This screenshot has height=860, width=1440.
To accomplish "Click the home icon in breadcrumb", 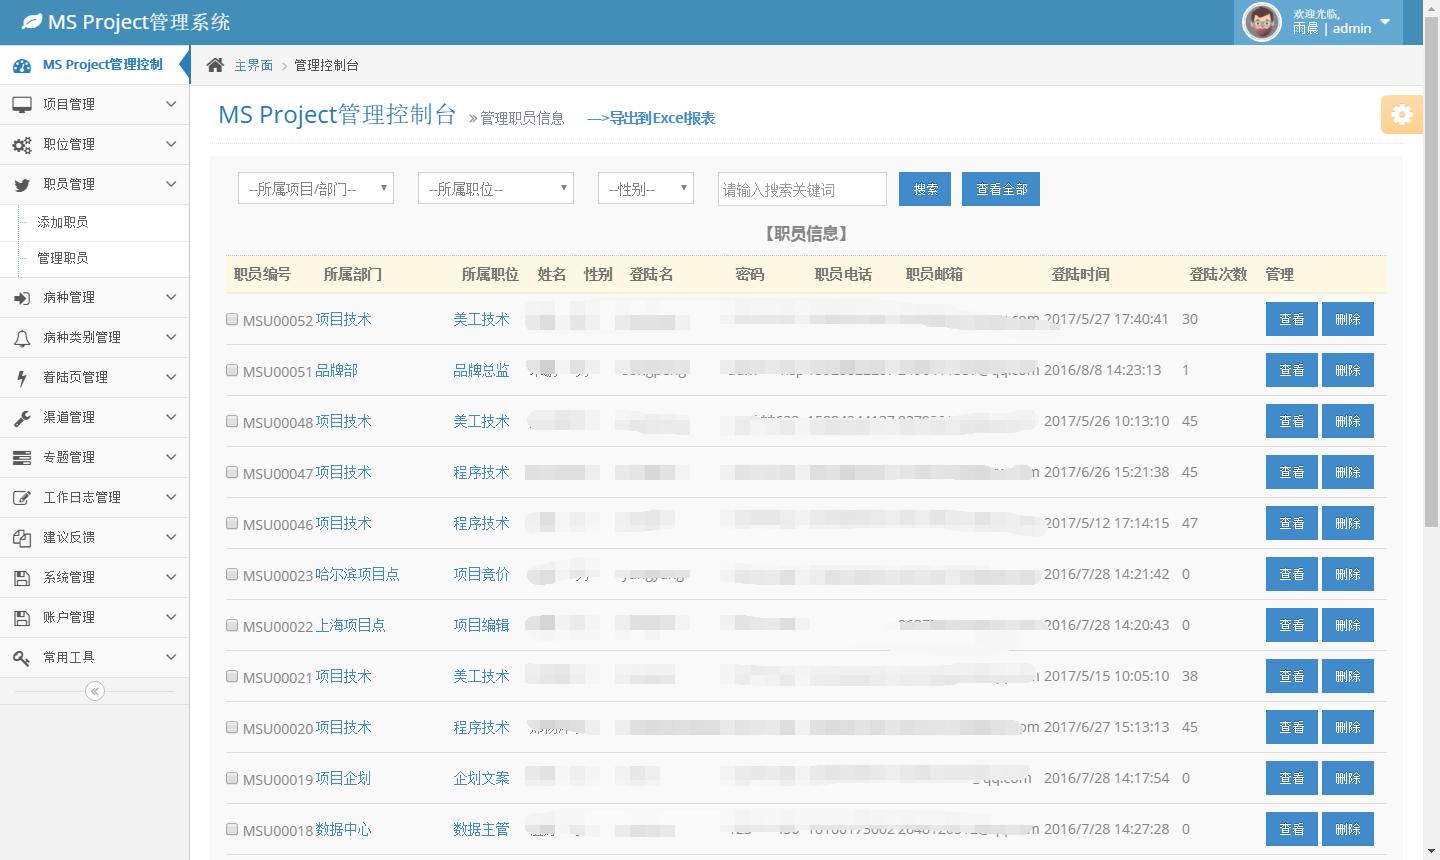I will [x=215, y=65].
